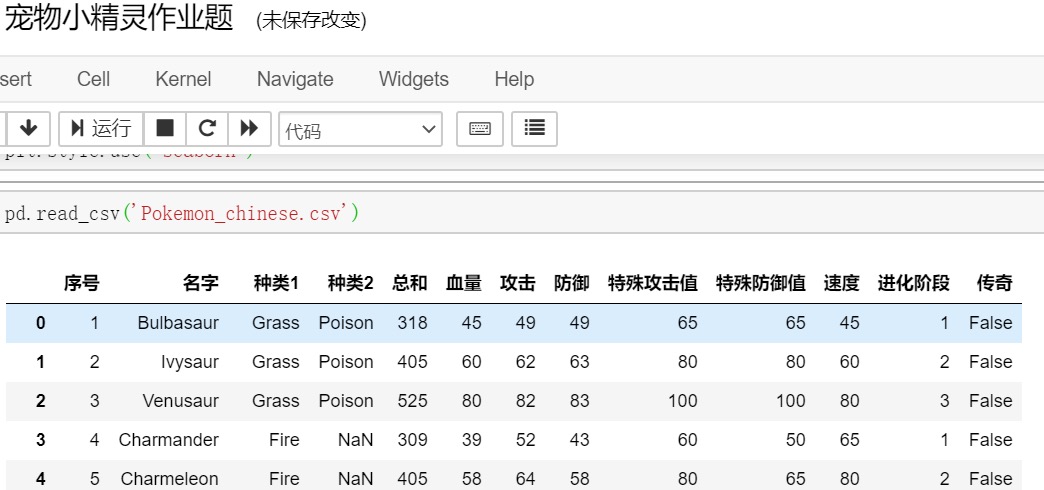Click Venusaur's False legendary value
The height and width of the screenshot is (490, 1044).
pyautogui.click(x=991, y=401)
